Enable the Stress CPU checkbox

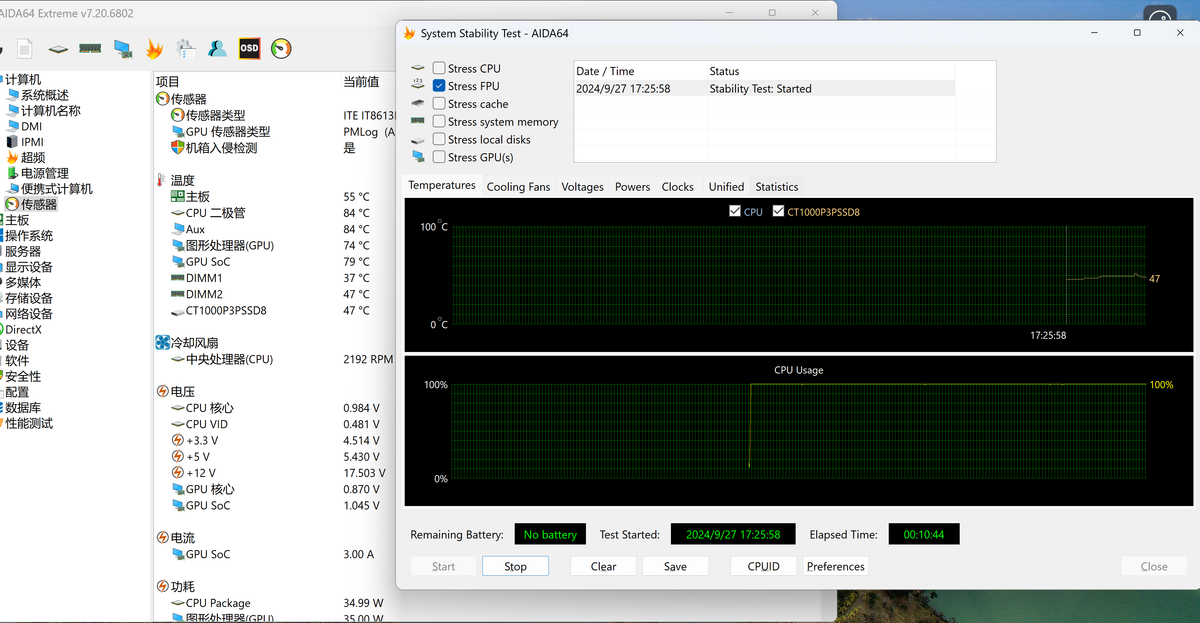point(439,68)
